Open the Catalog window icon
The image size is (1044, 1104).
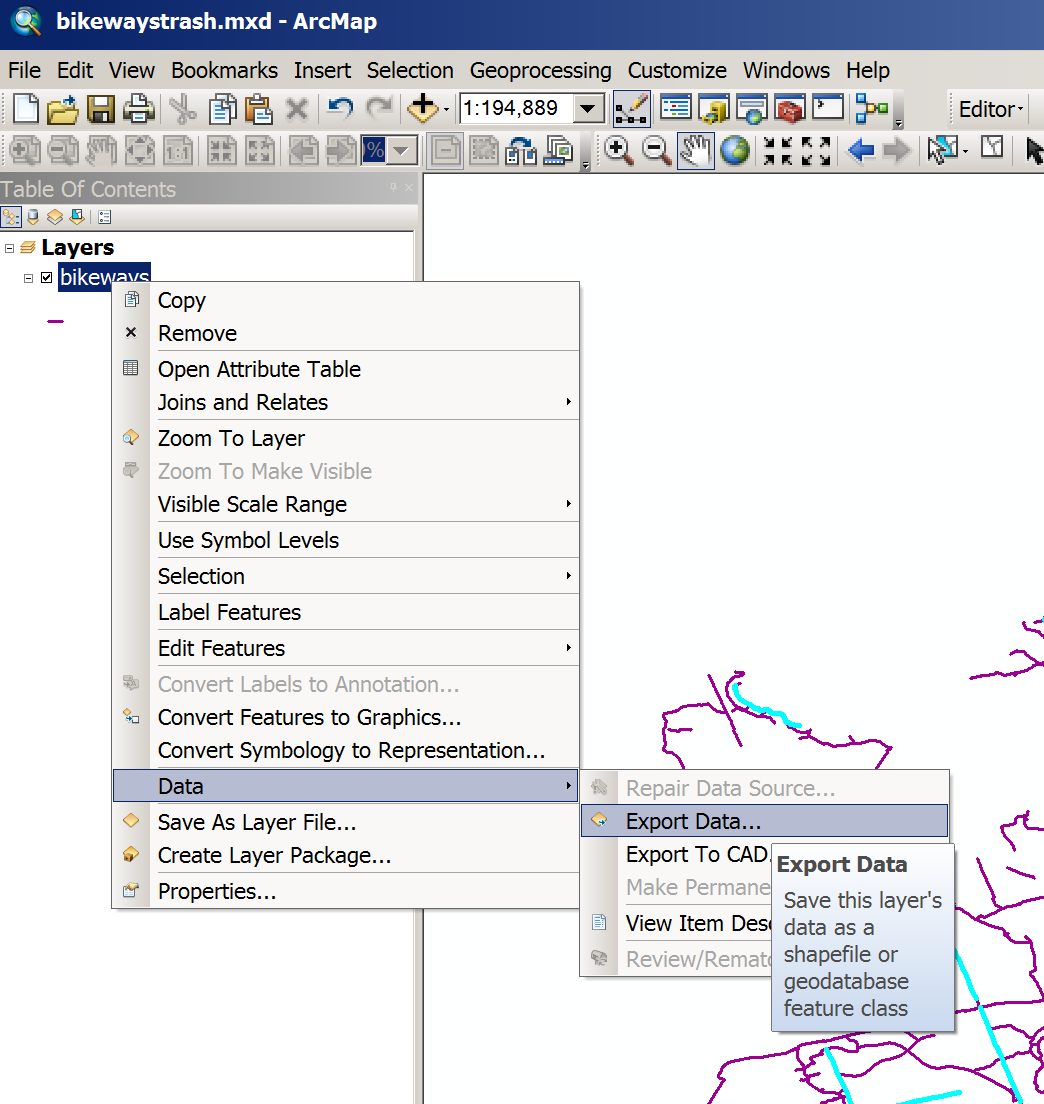tap(713, 108)
